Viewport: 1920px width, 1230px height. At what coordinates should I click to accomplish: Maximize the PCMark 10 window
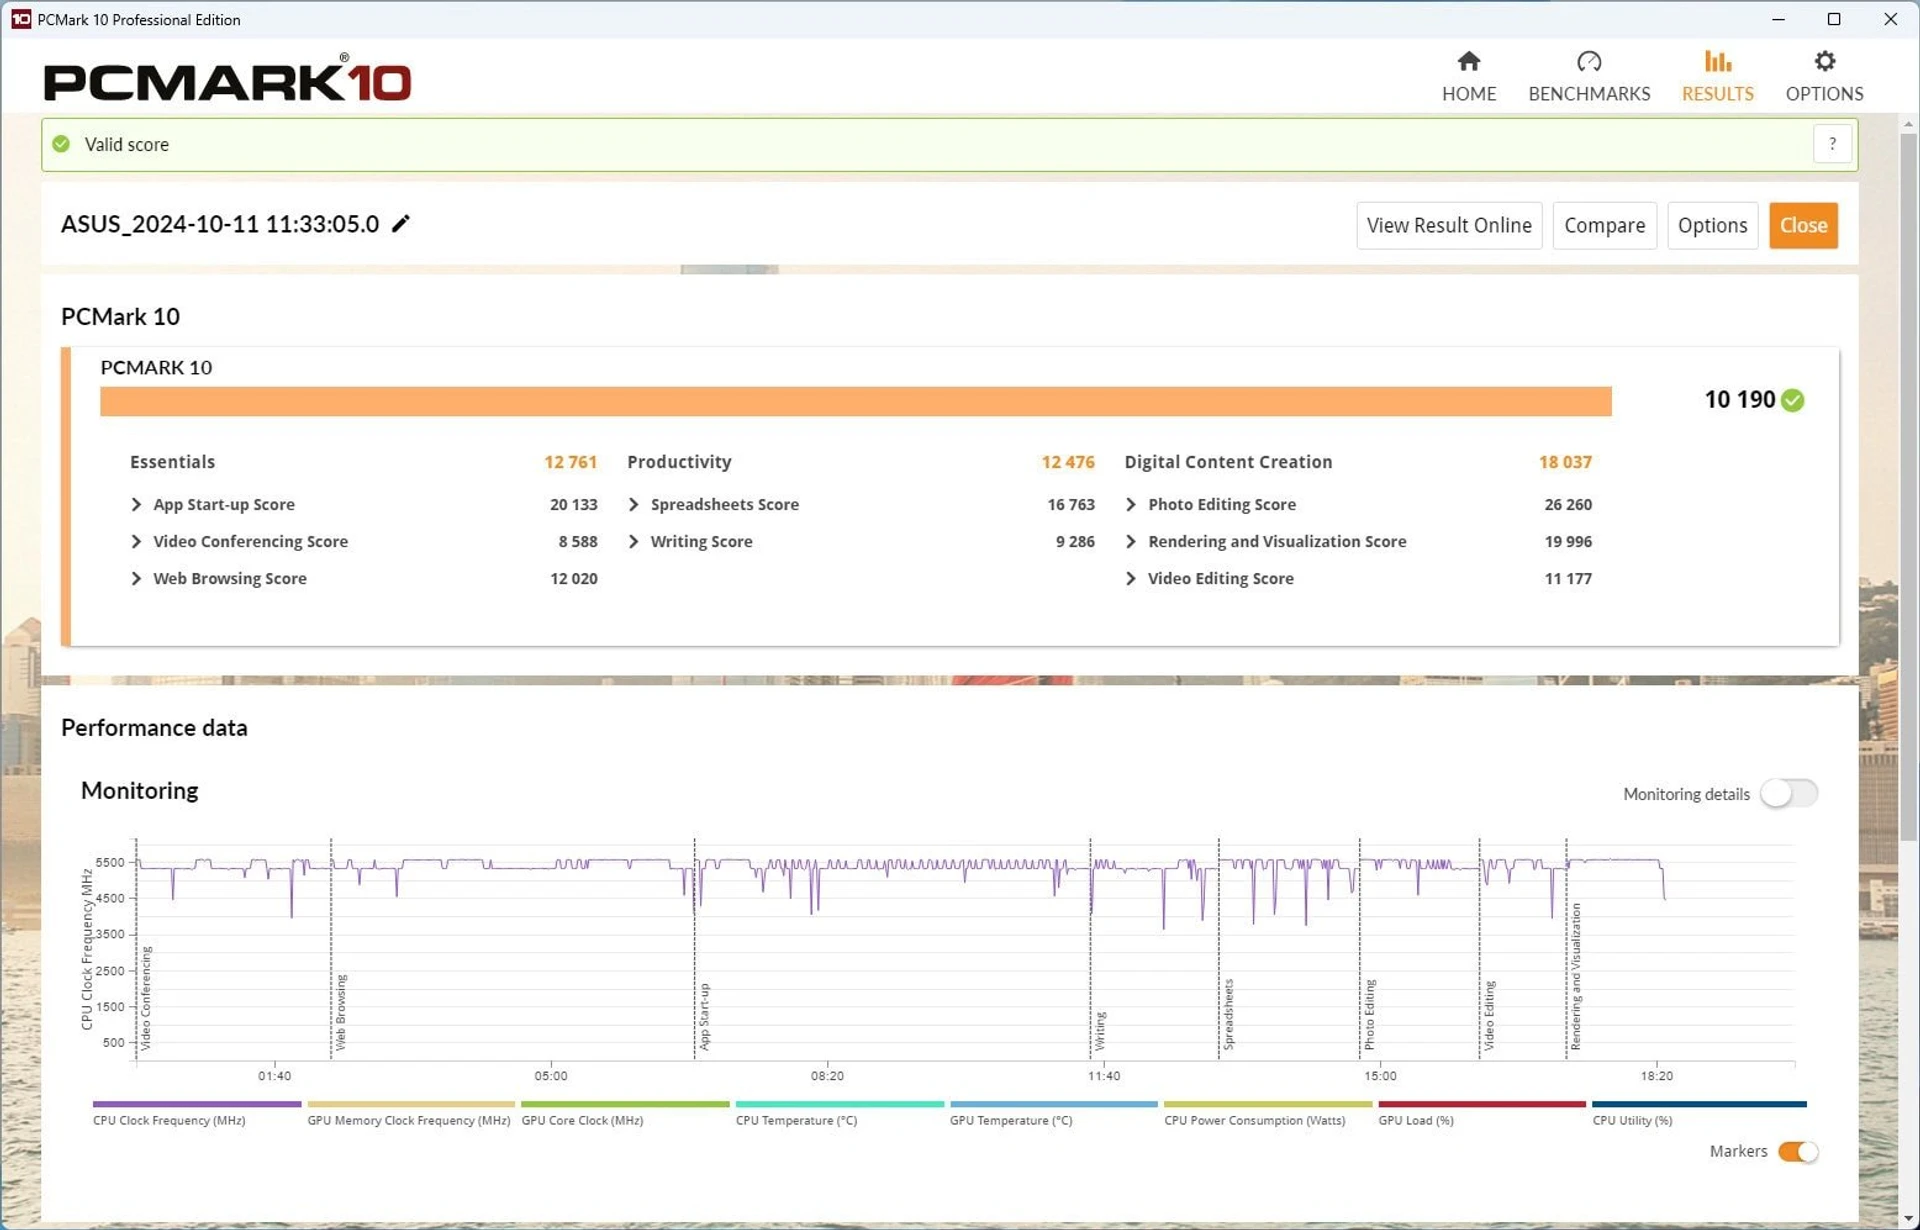coord(1833,19)
